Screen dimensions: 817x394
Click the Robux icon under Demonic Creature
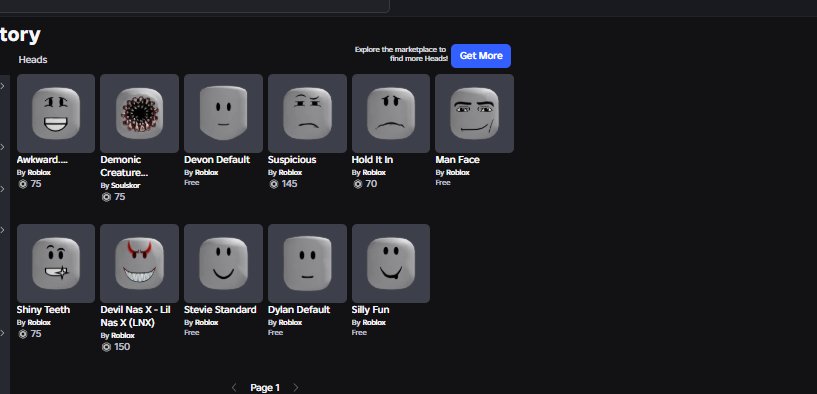106,197
